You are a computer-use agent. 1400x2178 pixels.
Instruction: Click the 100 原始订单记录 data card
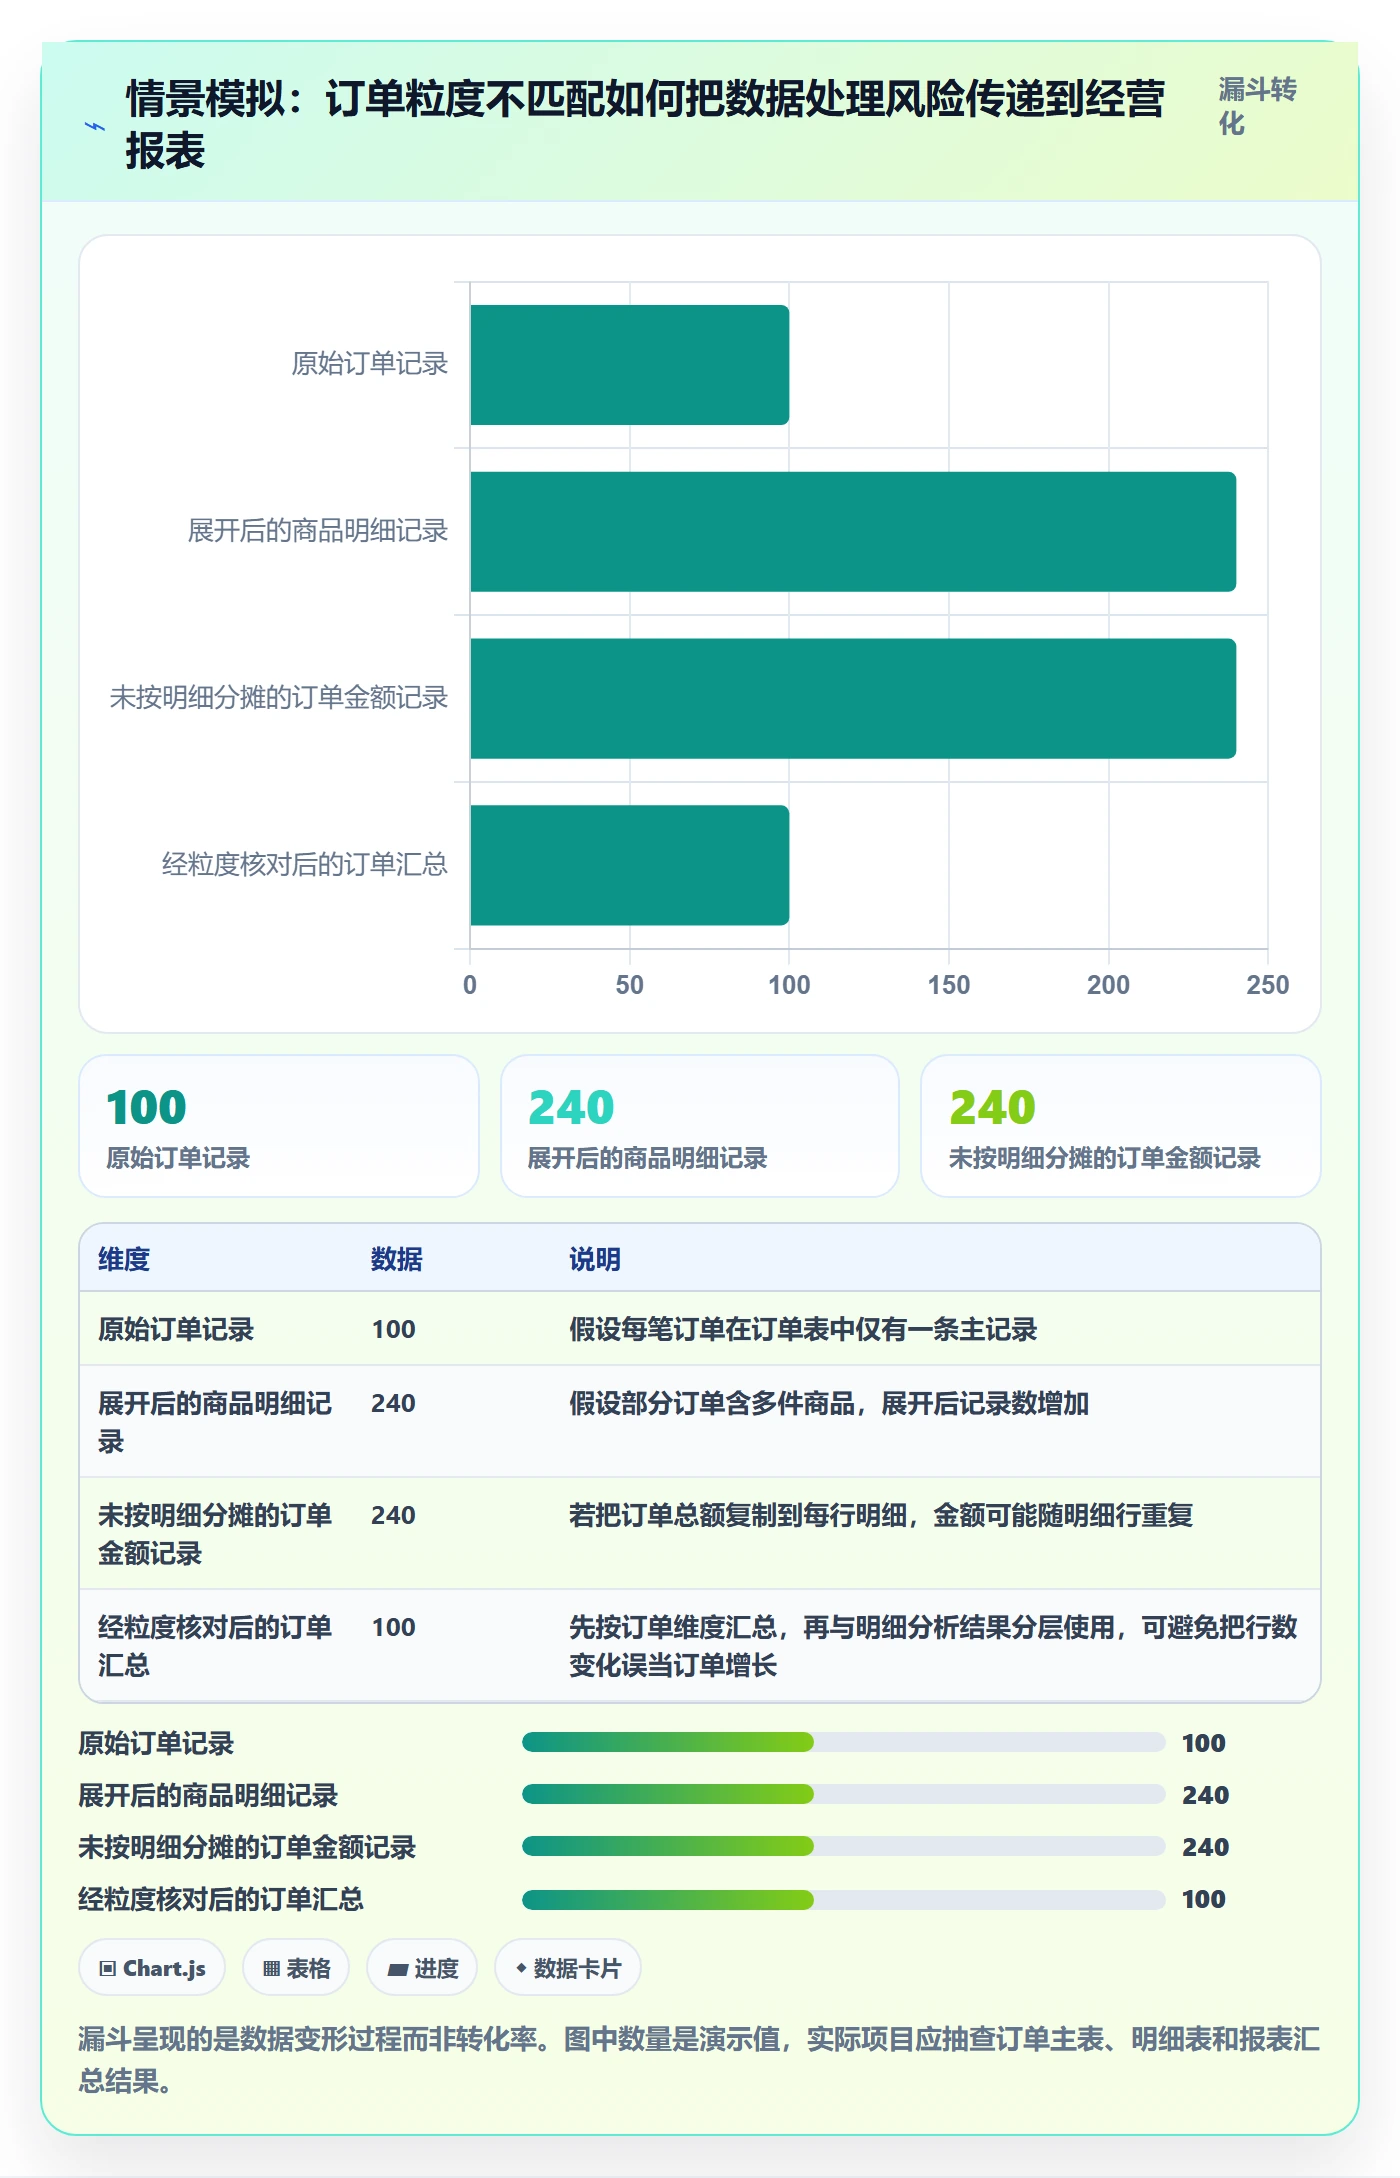pos(279,1126)
